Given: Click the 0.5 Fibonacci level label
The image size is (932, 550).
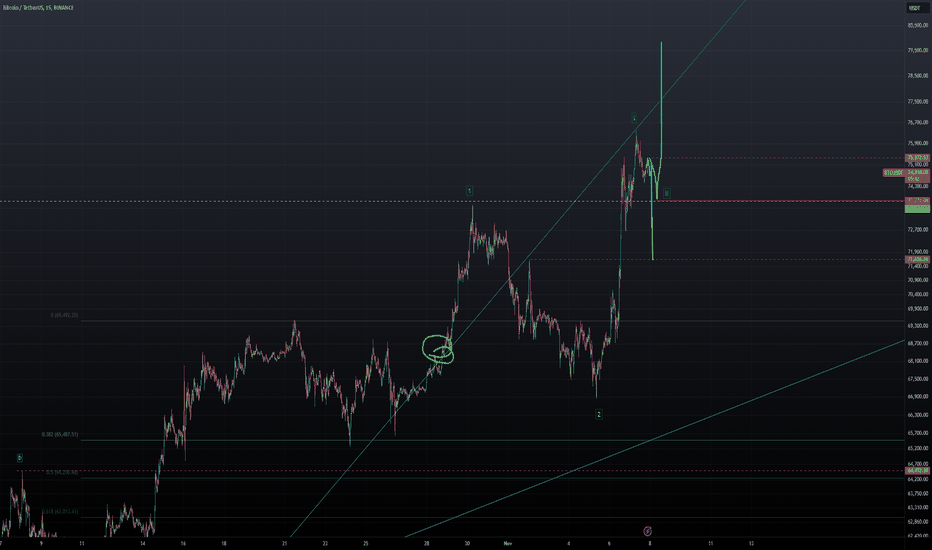Looking at the screenshot, I should (x=62, y=472).
